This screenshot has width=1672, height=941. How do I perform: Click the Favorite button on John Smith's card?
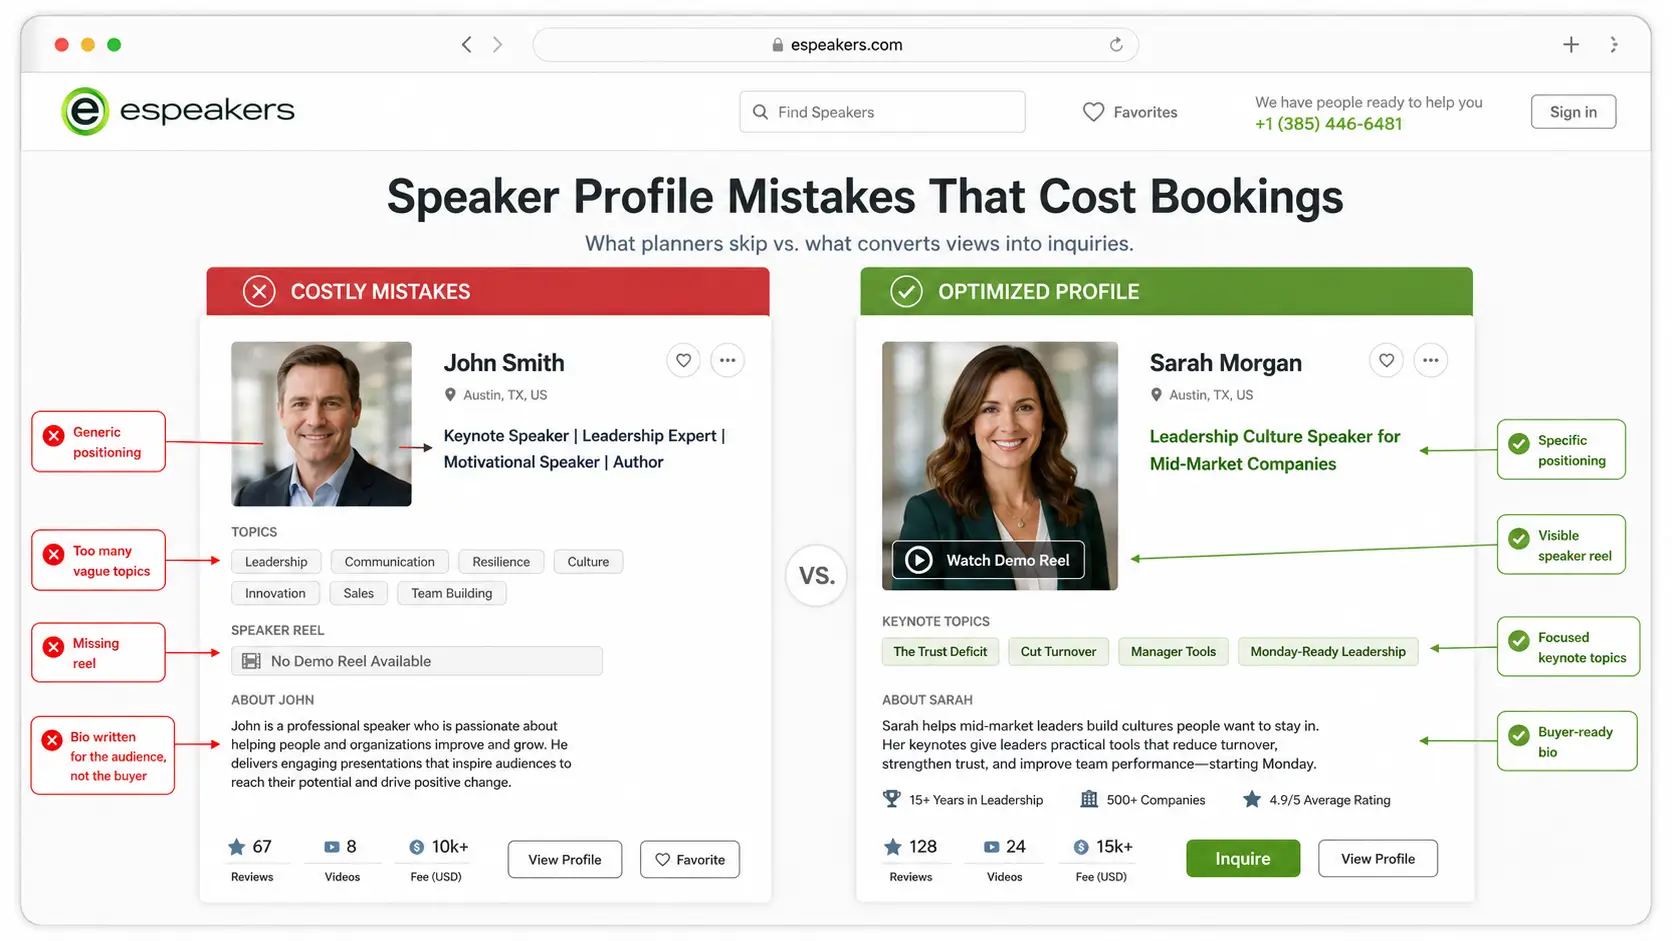coord(690,860)
